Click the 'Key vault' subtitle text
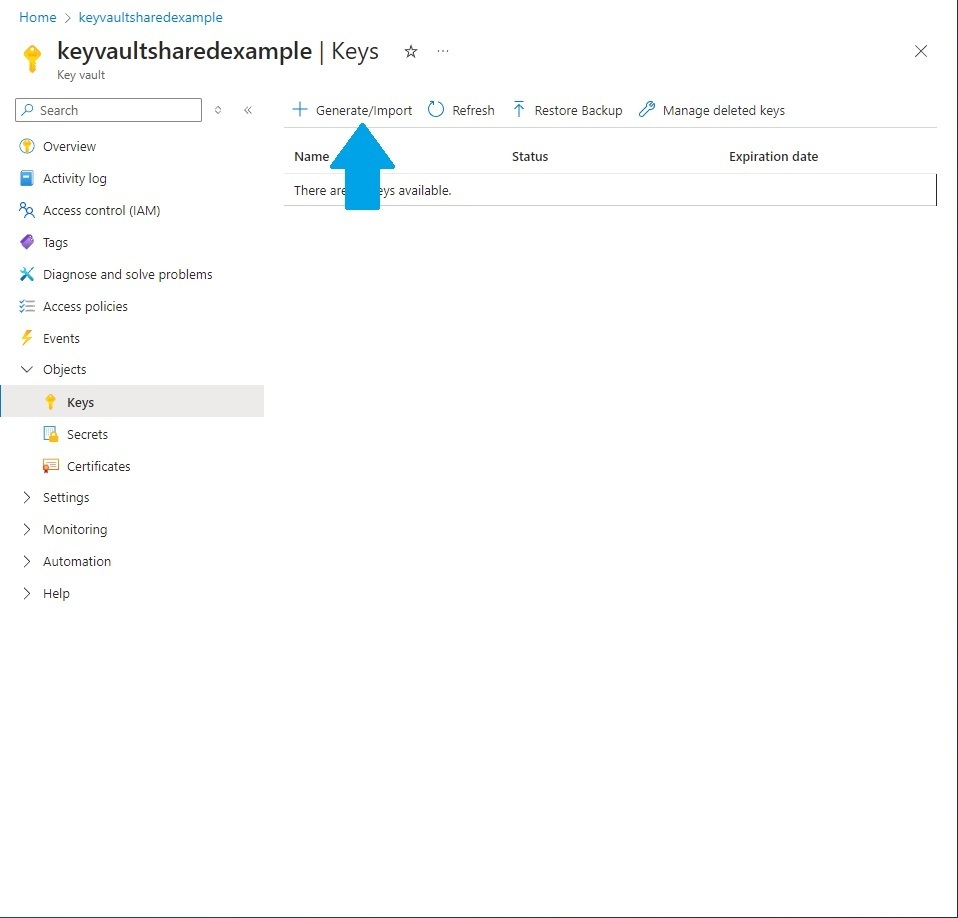 pos(81,75)
